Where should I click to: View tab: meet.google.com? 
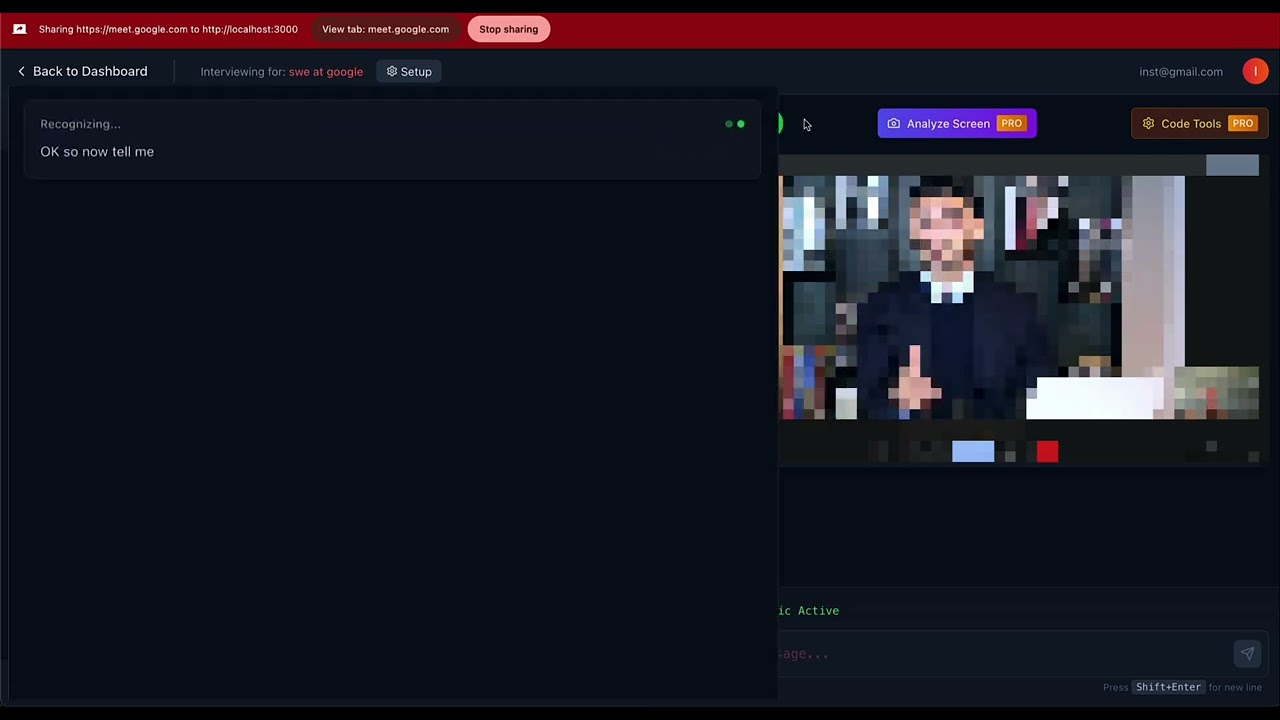coord(385,29)
